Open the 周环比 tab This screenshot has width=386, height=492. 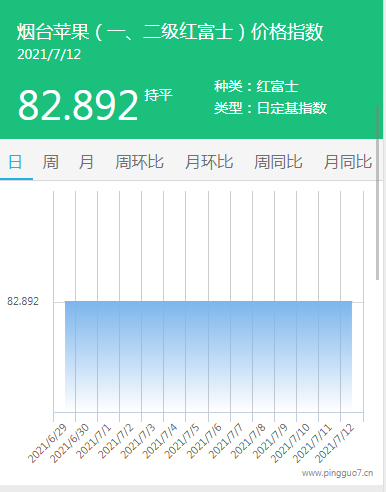point(139,162)
